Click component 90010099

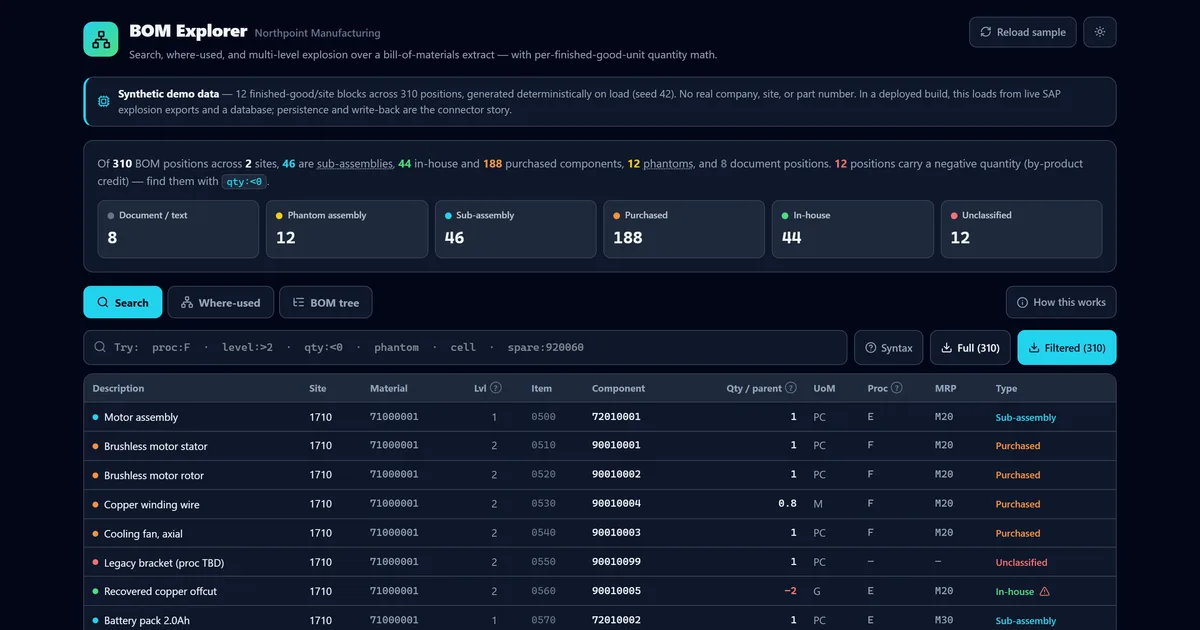click(x=616, y=562)
